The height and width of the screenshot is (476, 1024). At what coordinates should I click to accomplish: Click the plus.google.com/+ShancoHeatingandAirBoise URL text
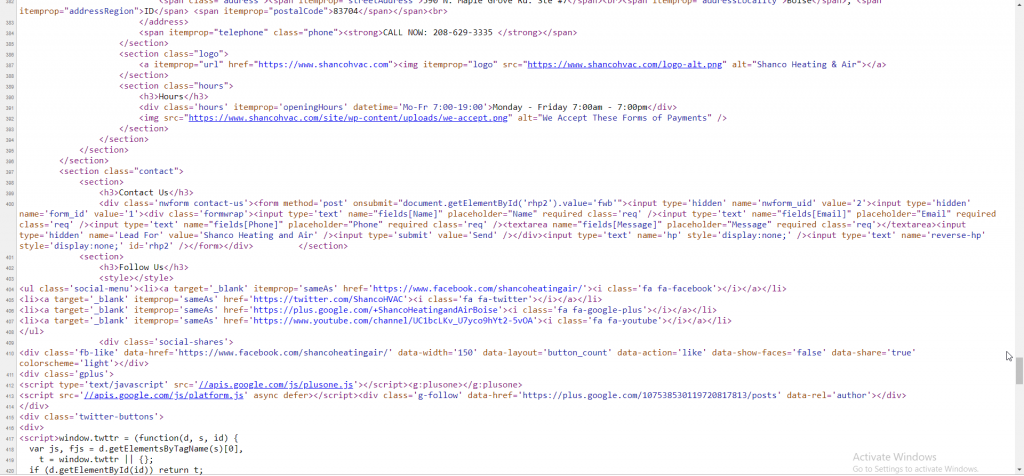click(377, 310)
